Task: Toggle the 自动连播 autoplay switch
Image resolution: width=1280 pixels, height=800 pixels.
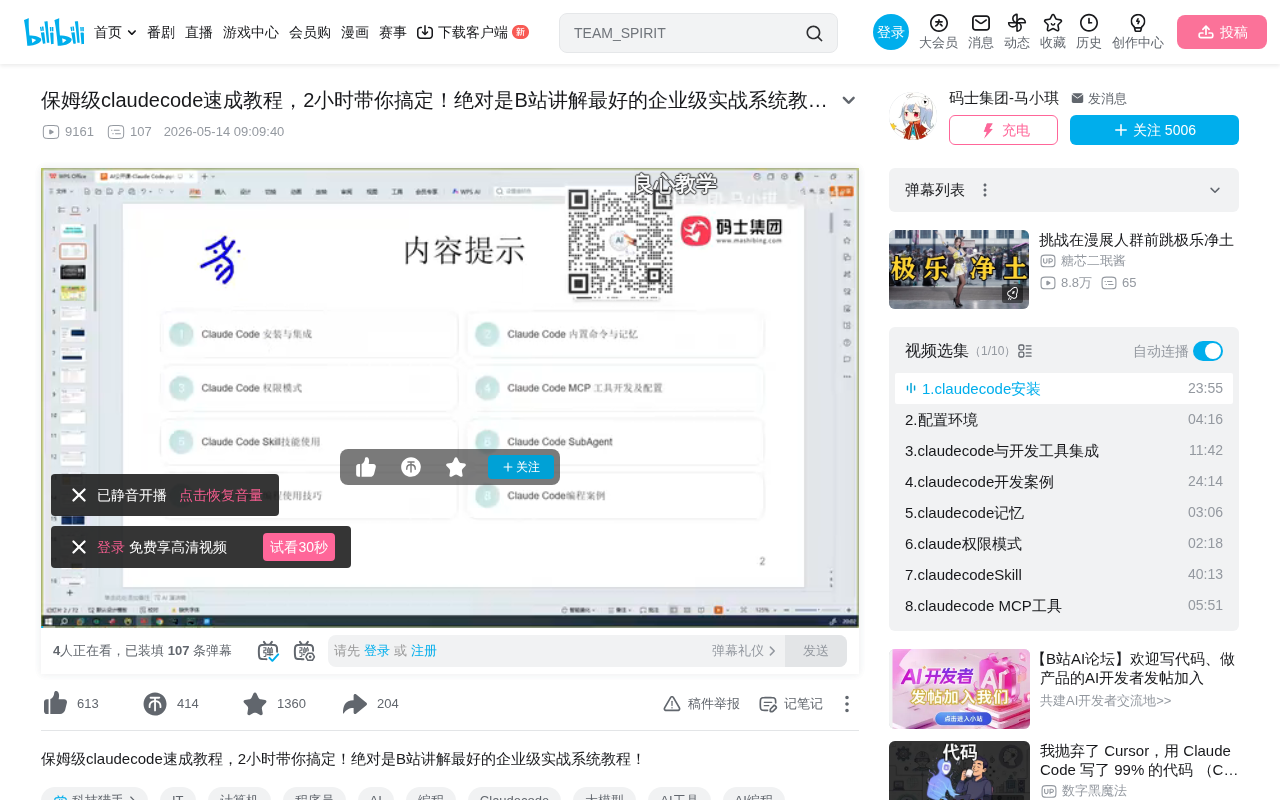Action: [1208, 351]
